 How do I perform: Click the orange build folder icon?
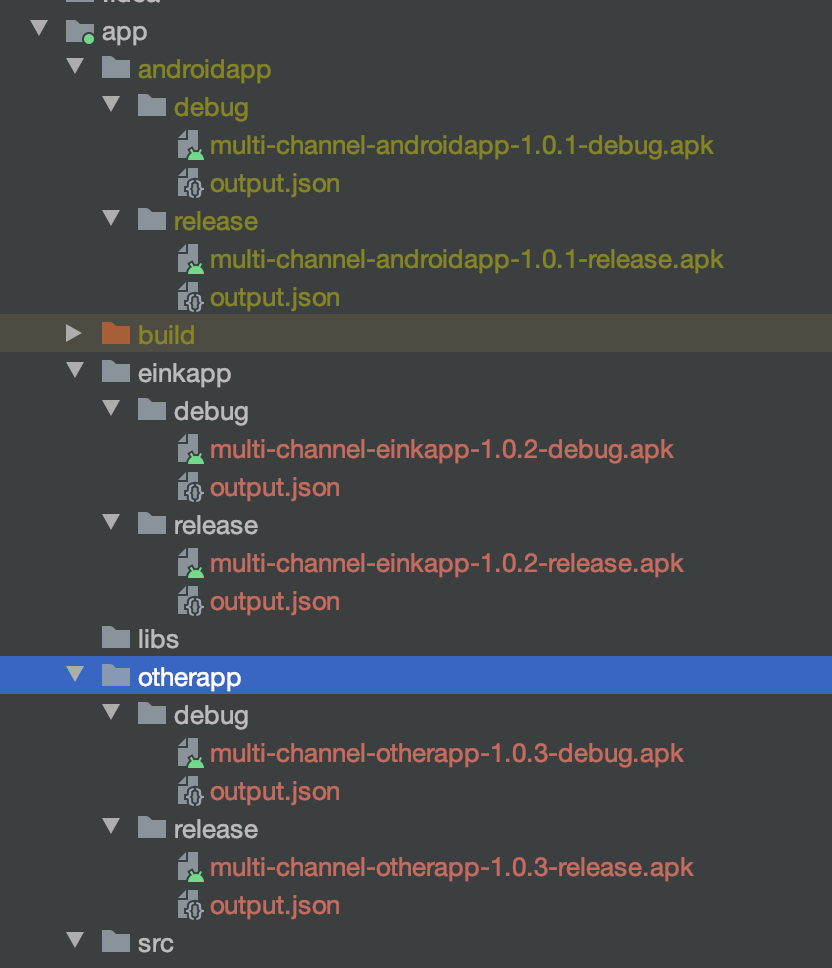(x=115, y=334)
